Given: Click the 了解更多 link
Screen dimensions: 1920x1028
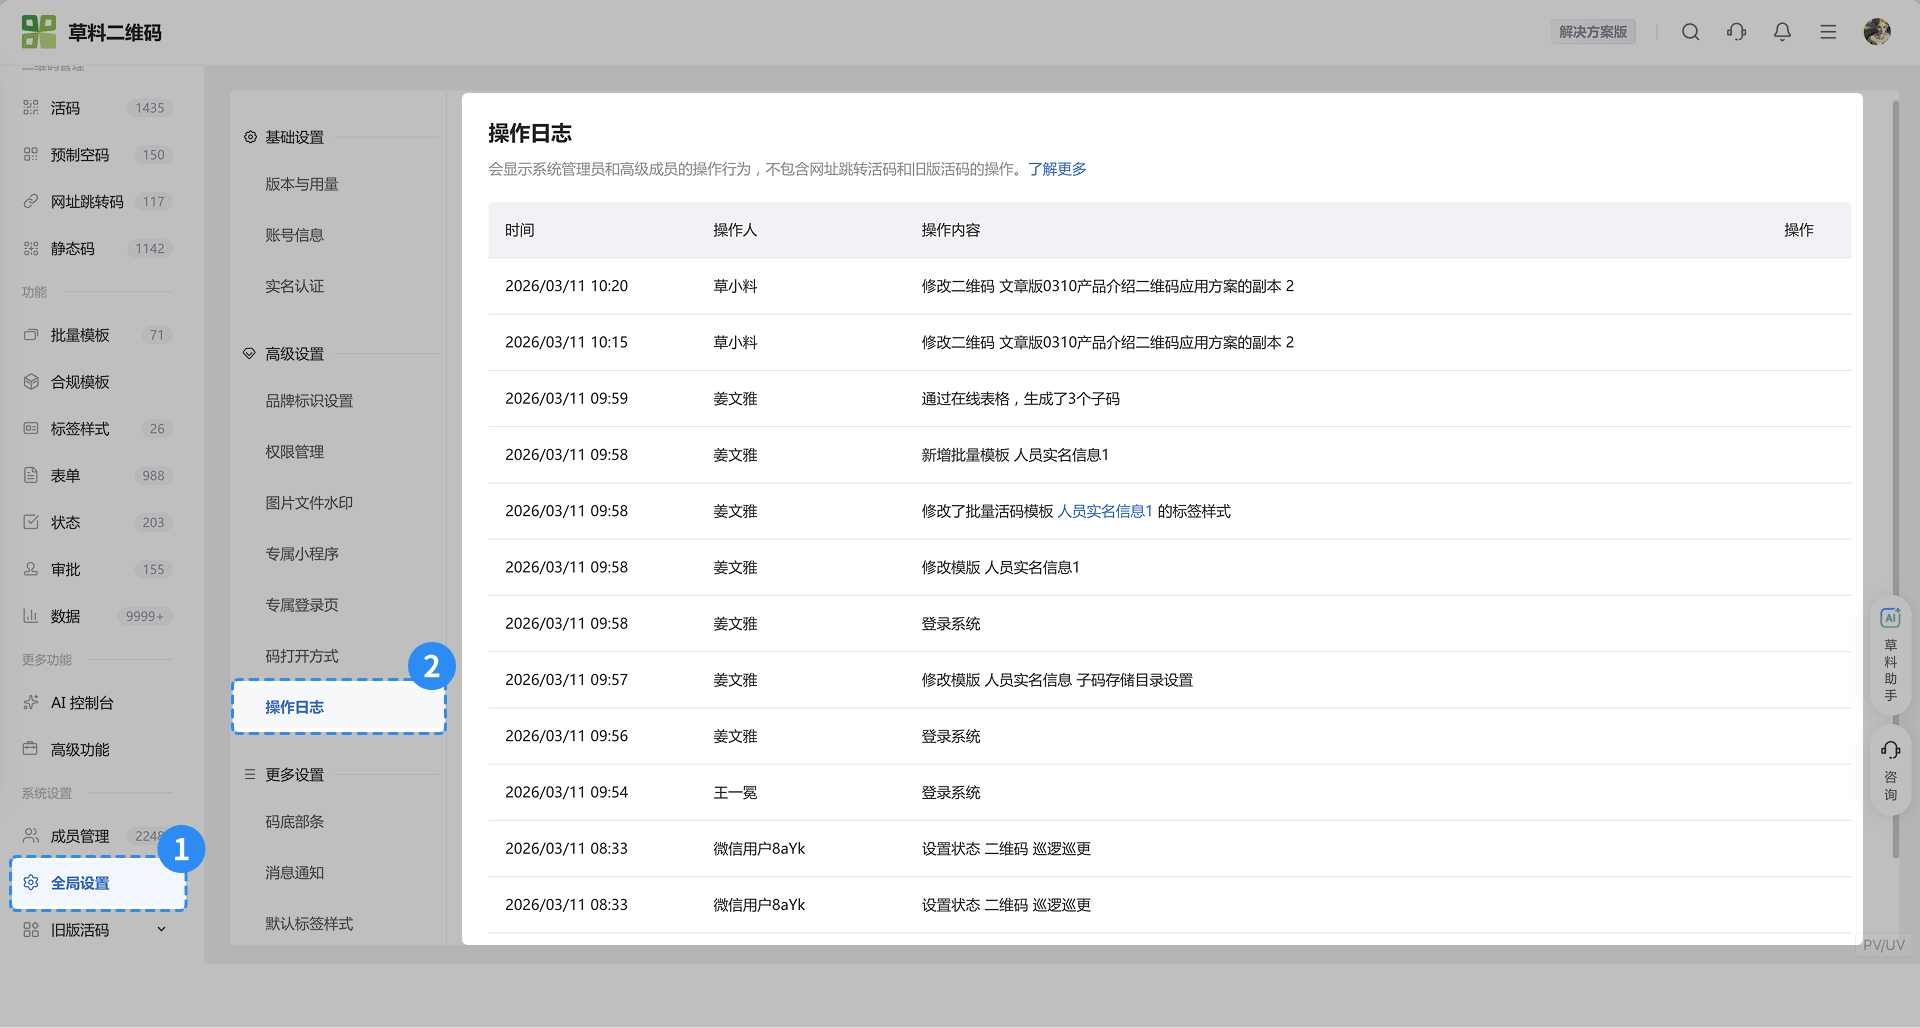Looking at the screenshot, I should point(1057,168).
